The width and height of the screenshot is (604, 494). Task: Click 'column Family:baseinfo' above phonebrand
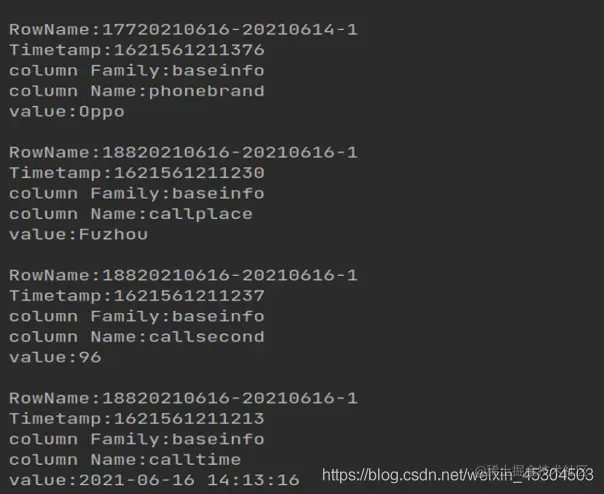[137, 71]
